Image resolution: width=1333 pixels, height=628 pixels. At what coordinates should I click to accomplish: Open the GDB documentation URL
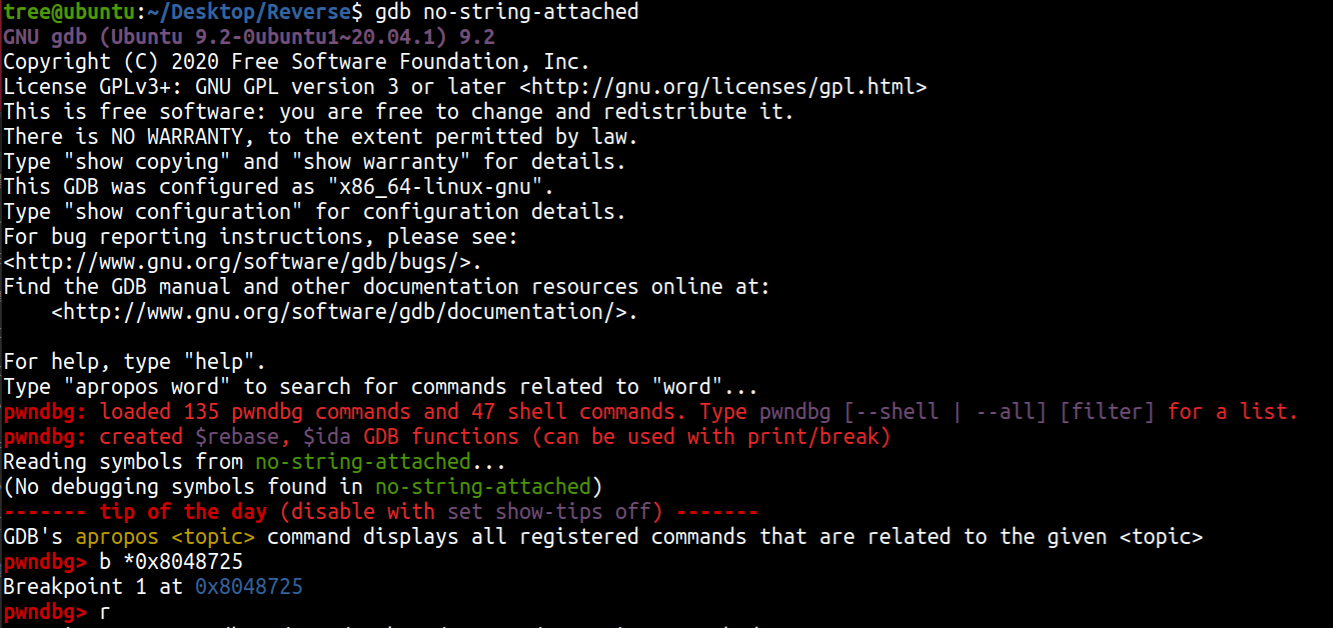(x=344, y=312)
